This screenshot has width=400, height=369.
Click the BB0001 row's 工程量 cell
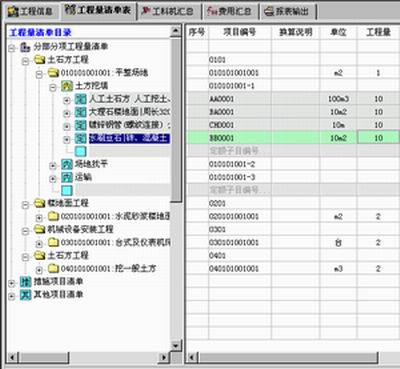(378, 138)
